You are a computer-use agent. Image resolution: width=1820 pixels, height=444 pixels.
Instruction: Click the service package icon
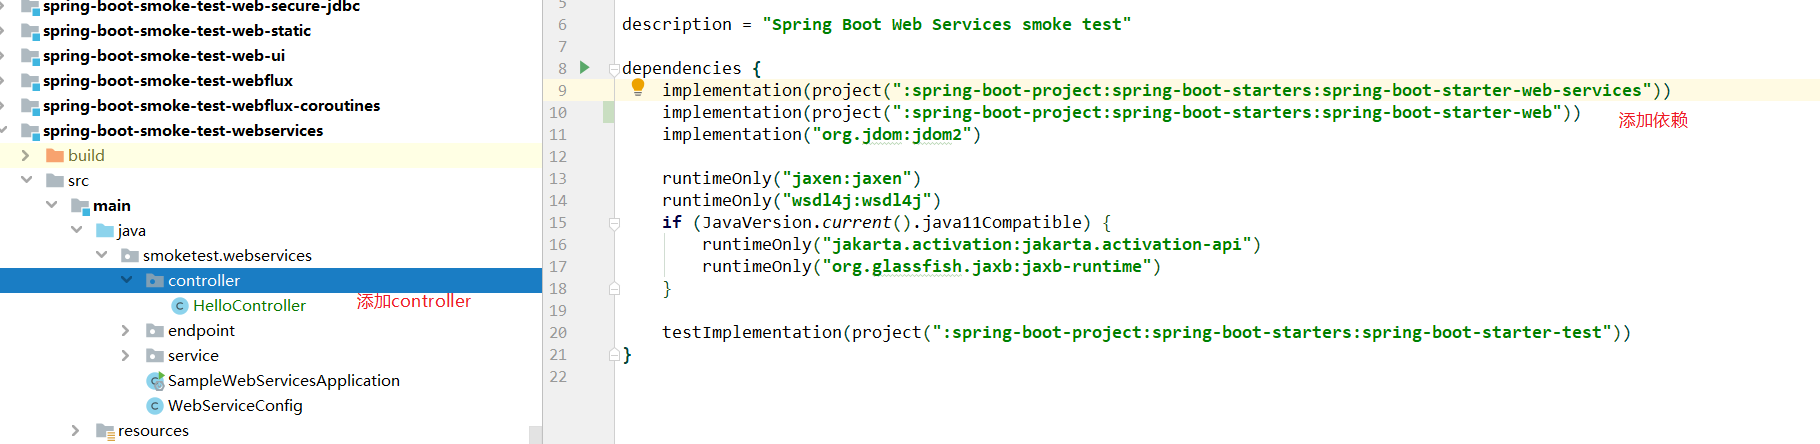(x=155, y=355)
